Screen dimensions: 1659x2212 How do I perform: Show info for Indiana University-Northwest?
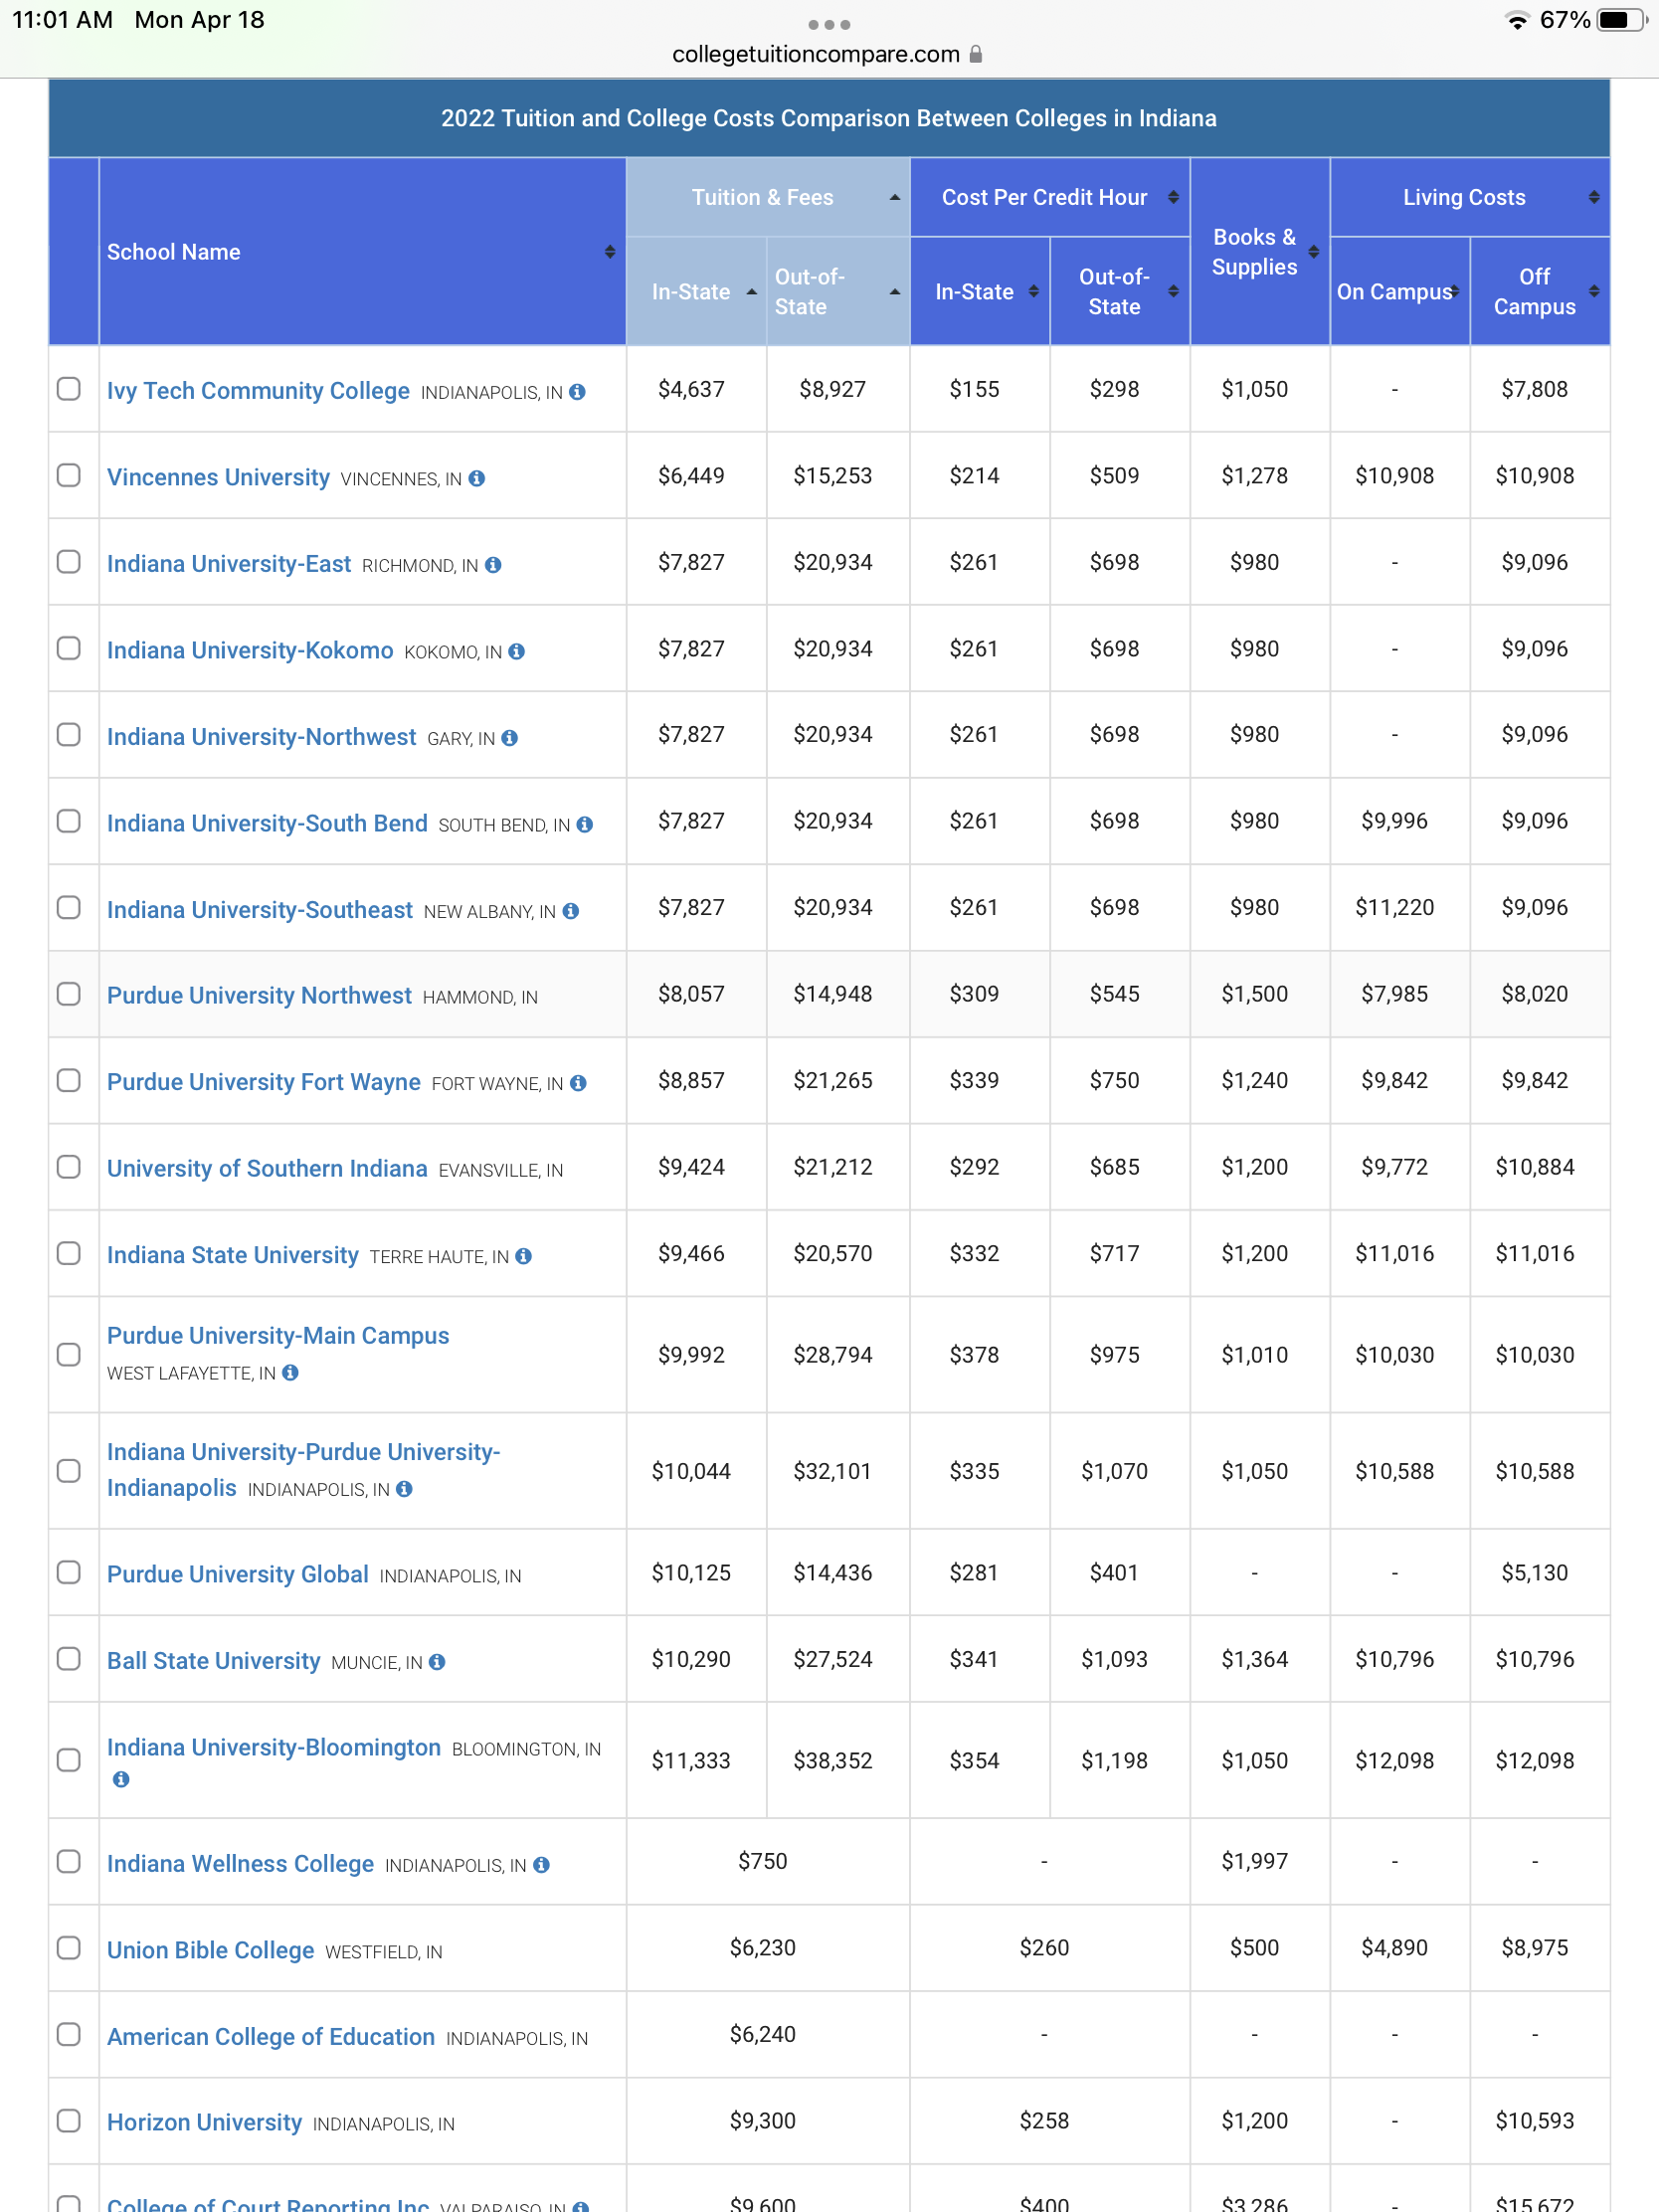click(x=510, y=738)
